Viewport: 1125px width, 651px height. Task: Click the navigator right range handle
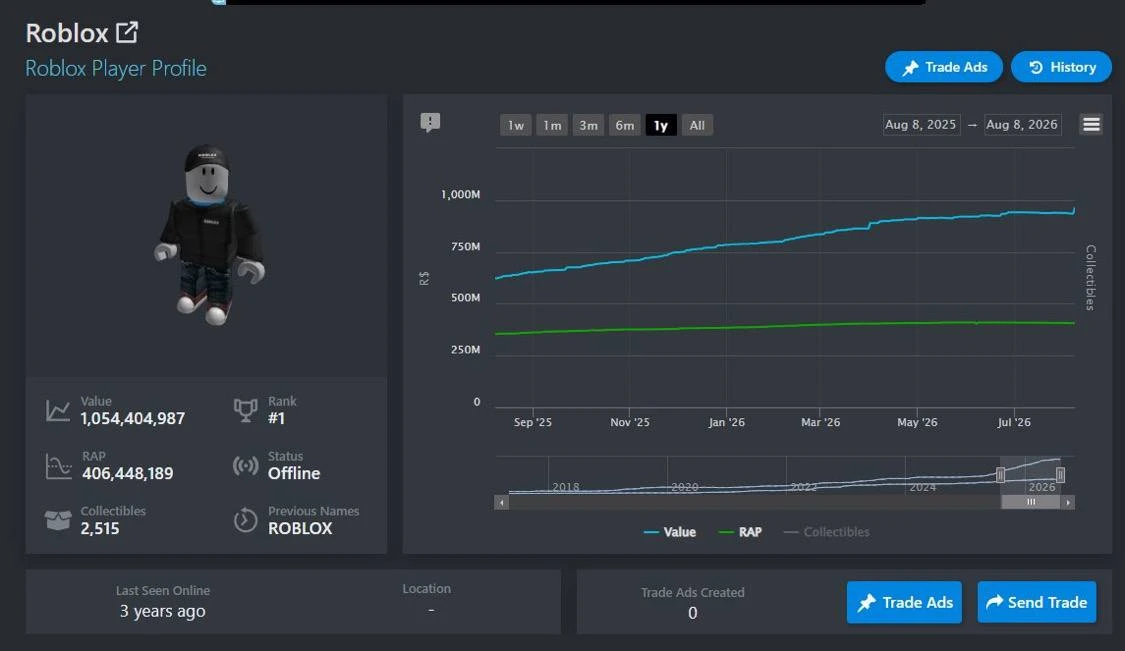coord(1060,474)
